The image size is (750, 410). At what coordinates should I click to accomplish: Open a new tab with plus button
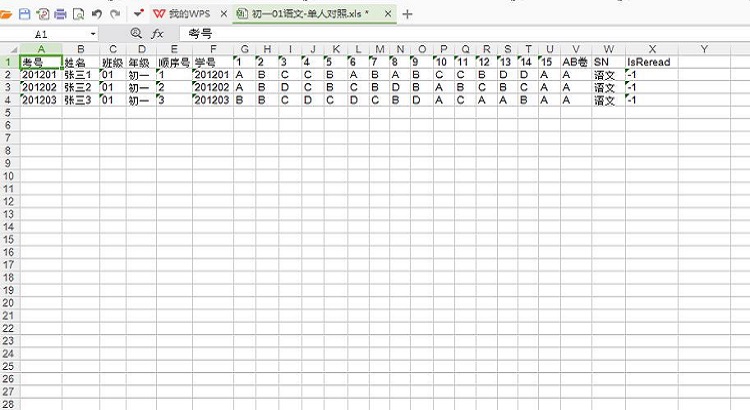pos(407,14)
